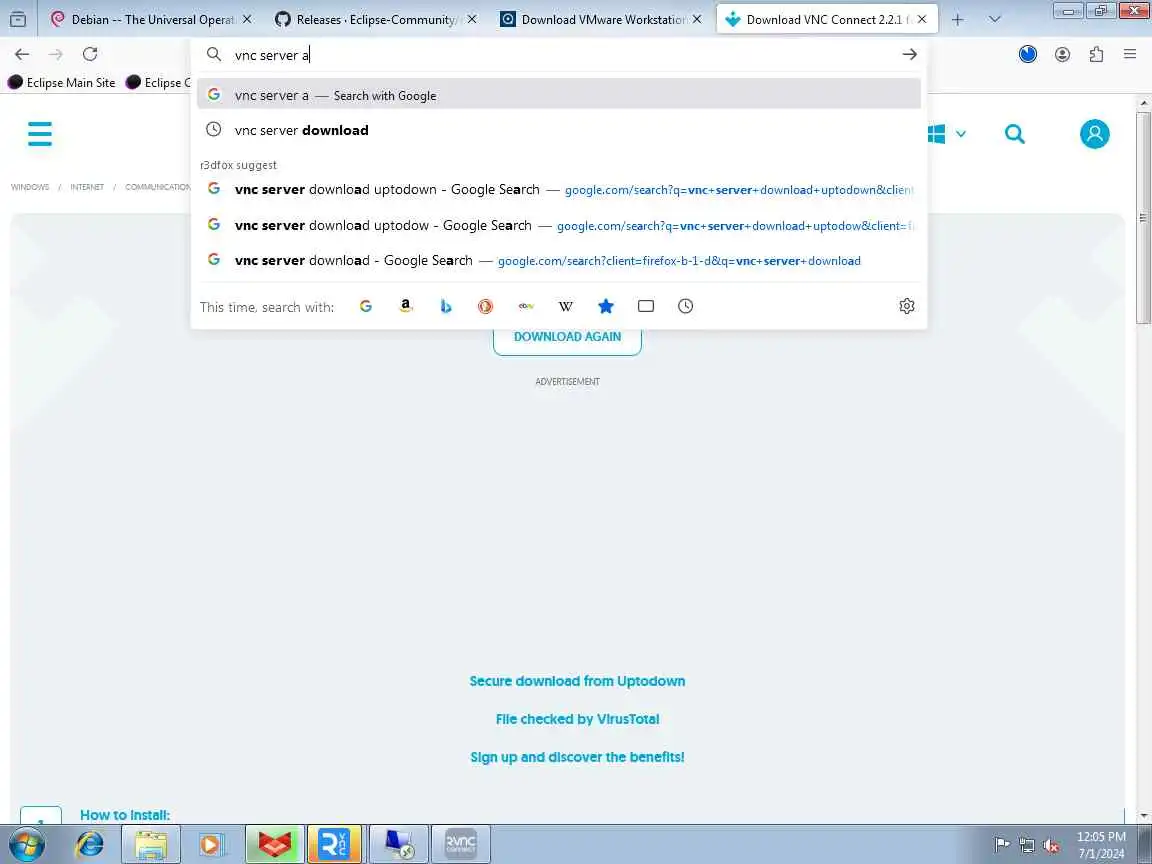Click the blue circular toolbar extension icon
1152x864 pixels.
(1028, 54)
